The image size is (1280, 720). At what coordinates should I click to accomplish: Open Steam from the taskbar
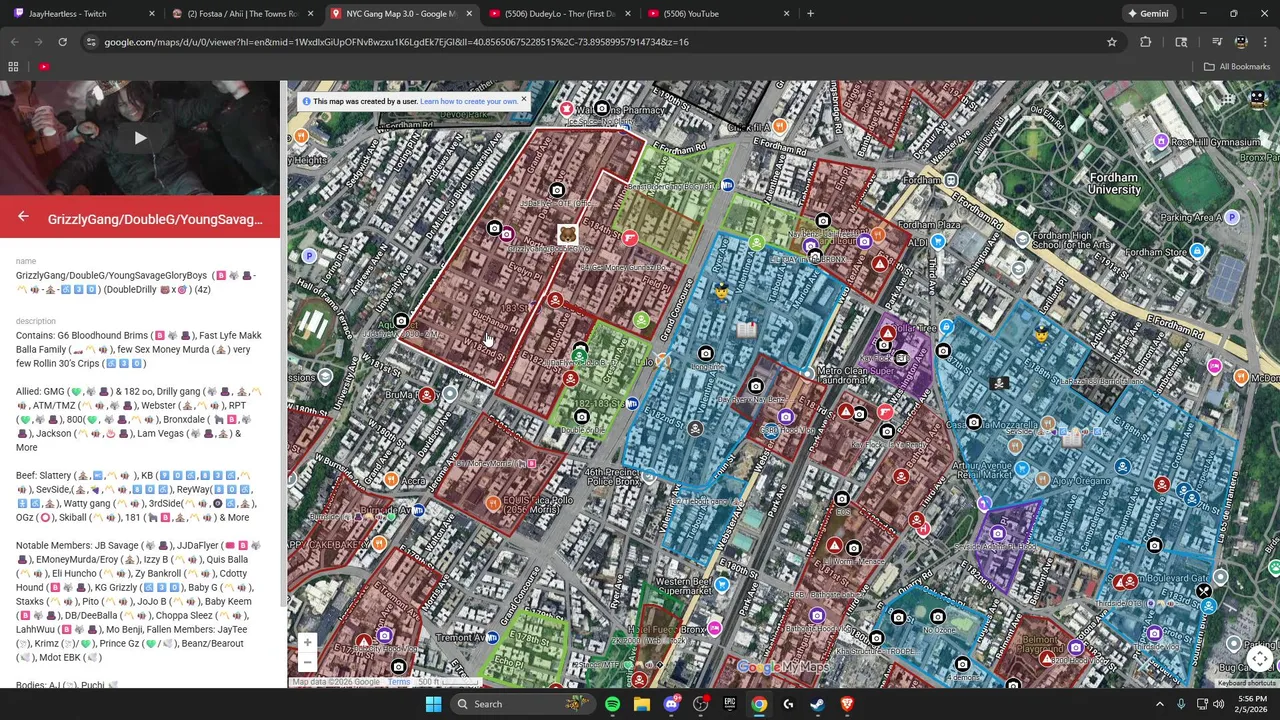(x=817, y=704)
